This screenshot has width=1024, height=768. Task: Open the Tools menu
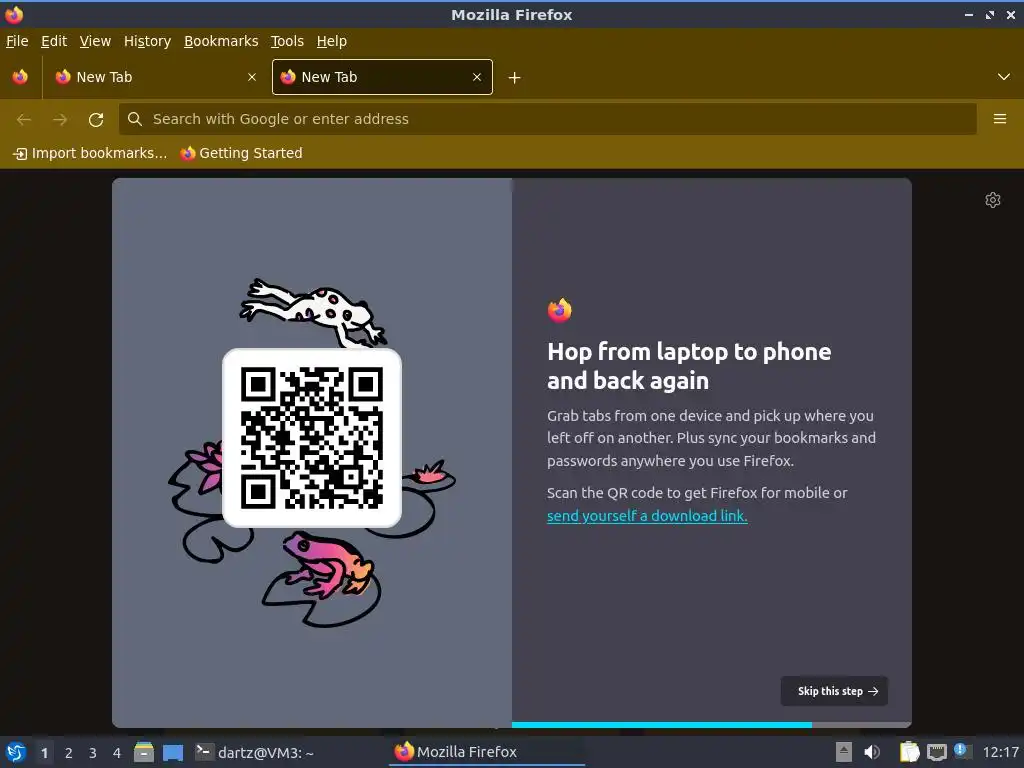click(x=287, y=41)
